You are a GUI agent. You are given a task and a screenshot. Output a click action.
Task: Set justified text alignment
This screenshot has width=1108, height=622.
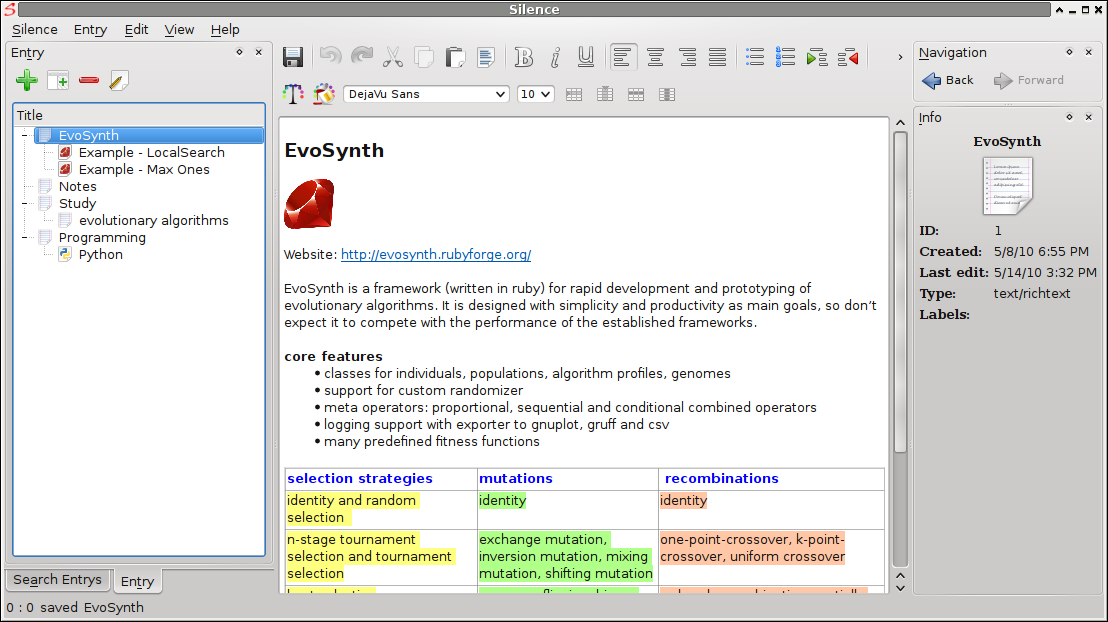(x=718, y=57)
